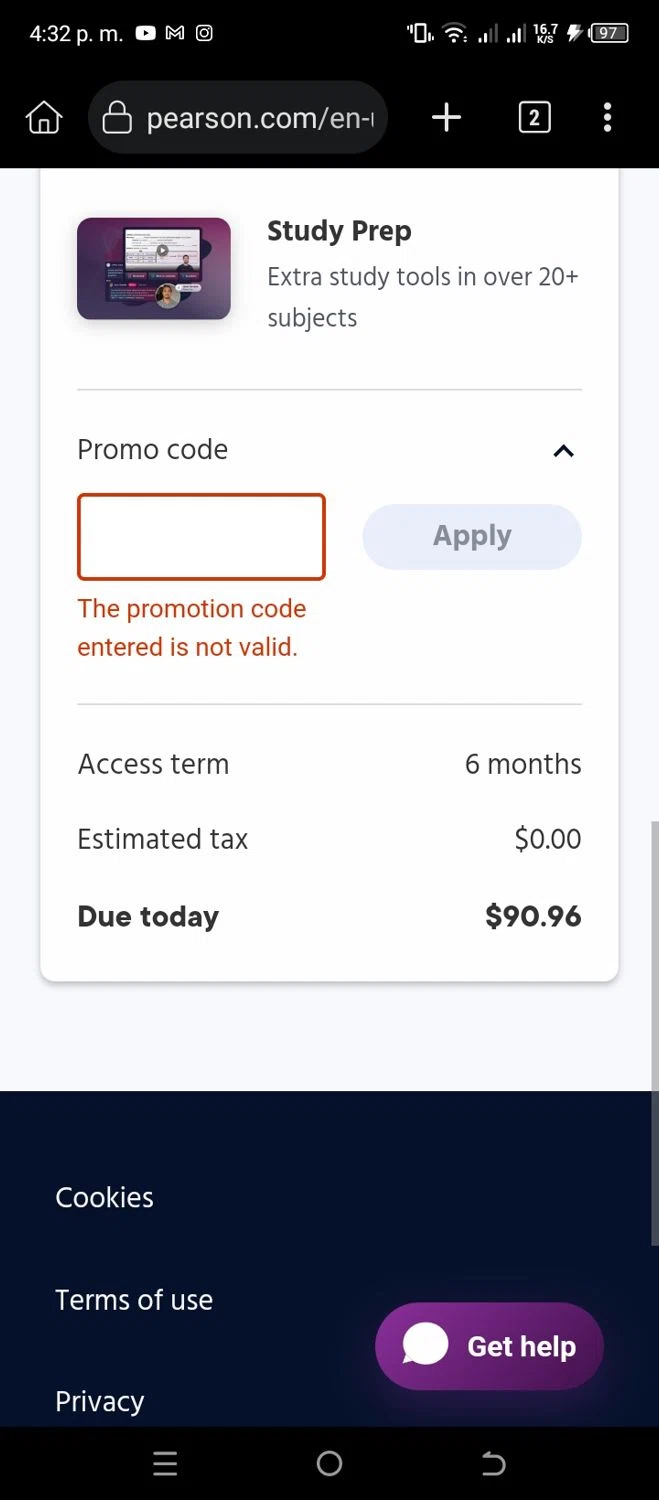
Task: Open the Cookies footer link
Action: pos(104,1197)
